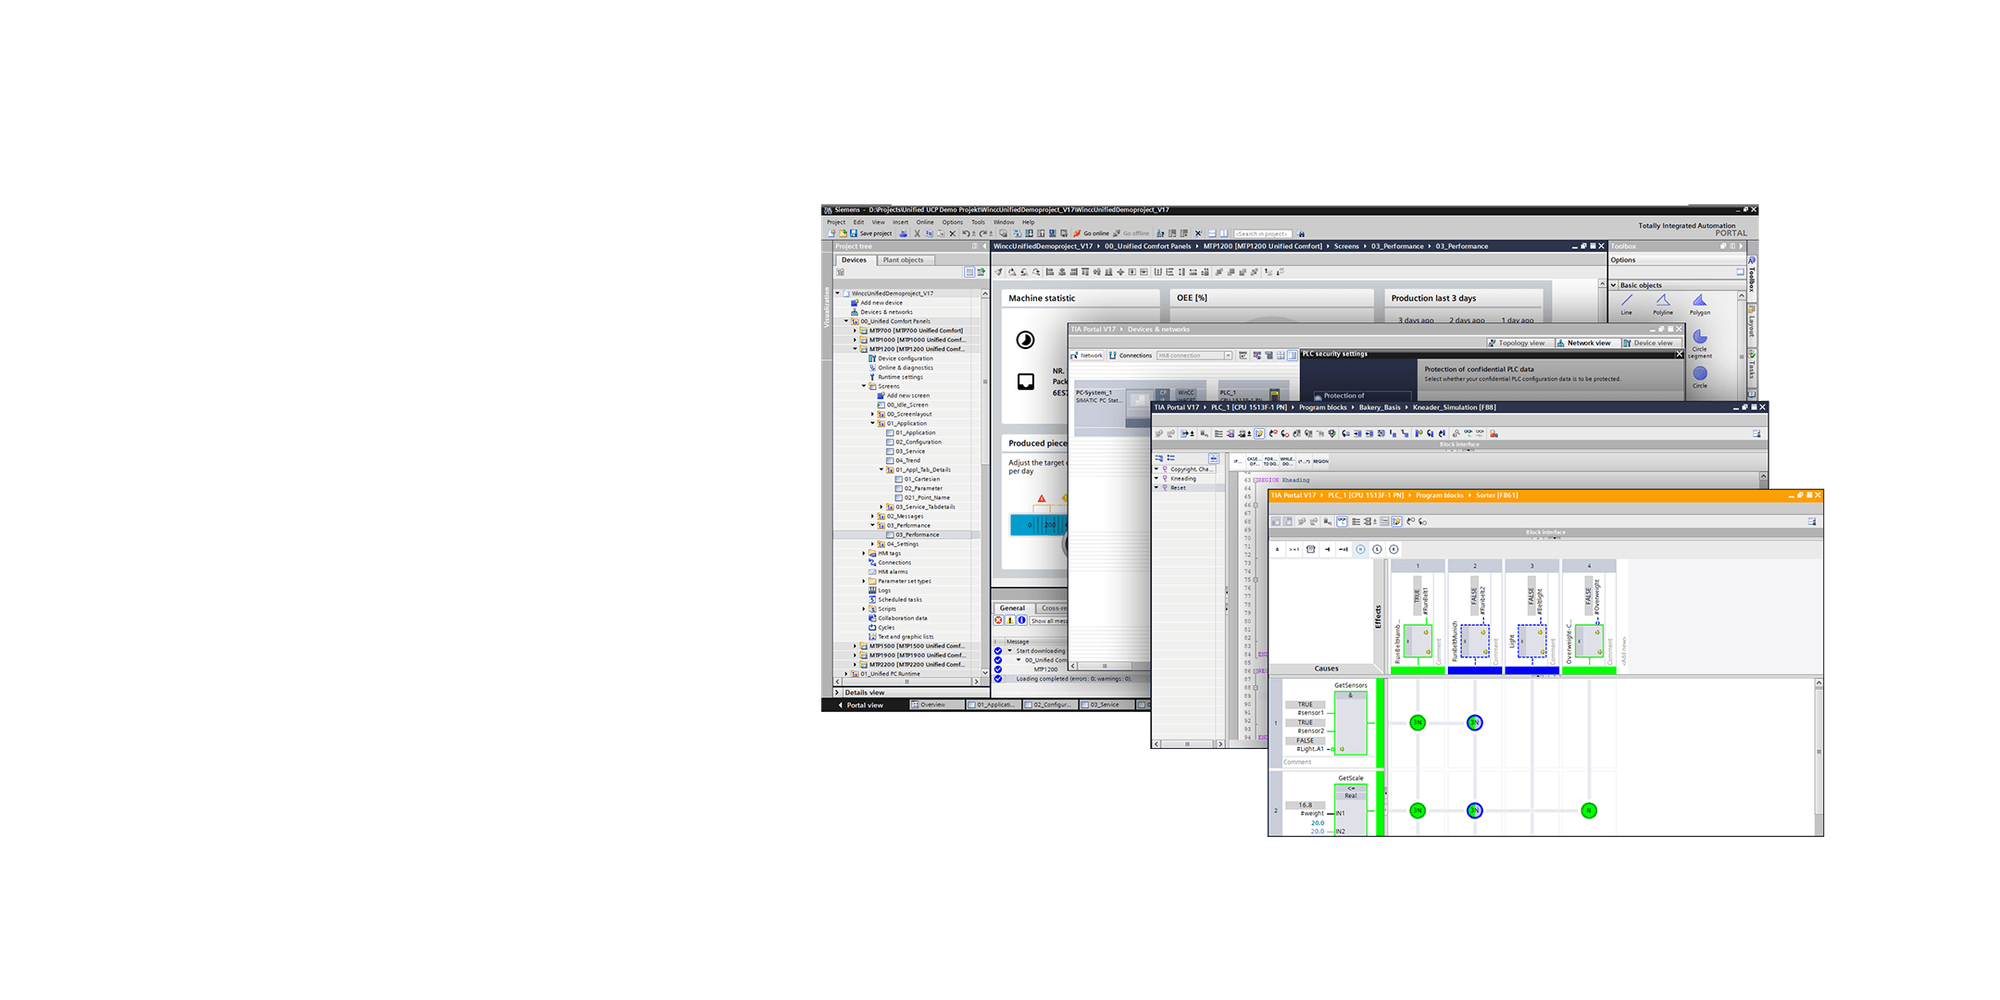
Task: Switch to Network view tab
Action: (x=1587, y=343)
